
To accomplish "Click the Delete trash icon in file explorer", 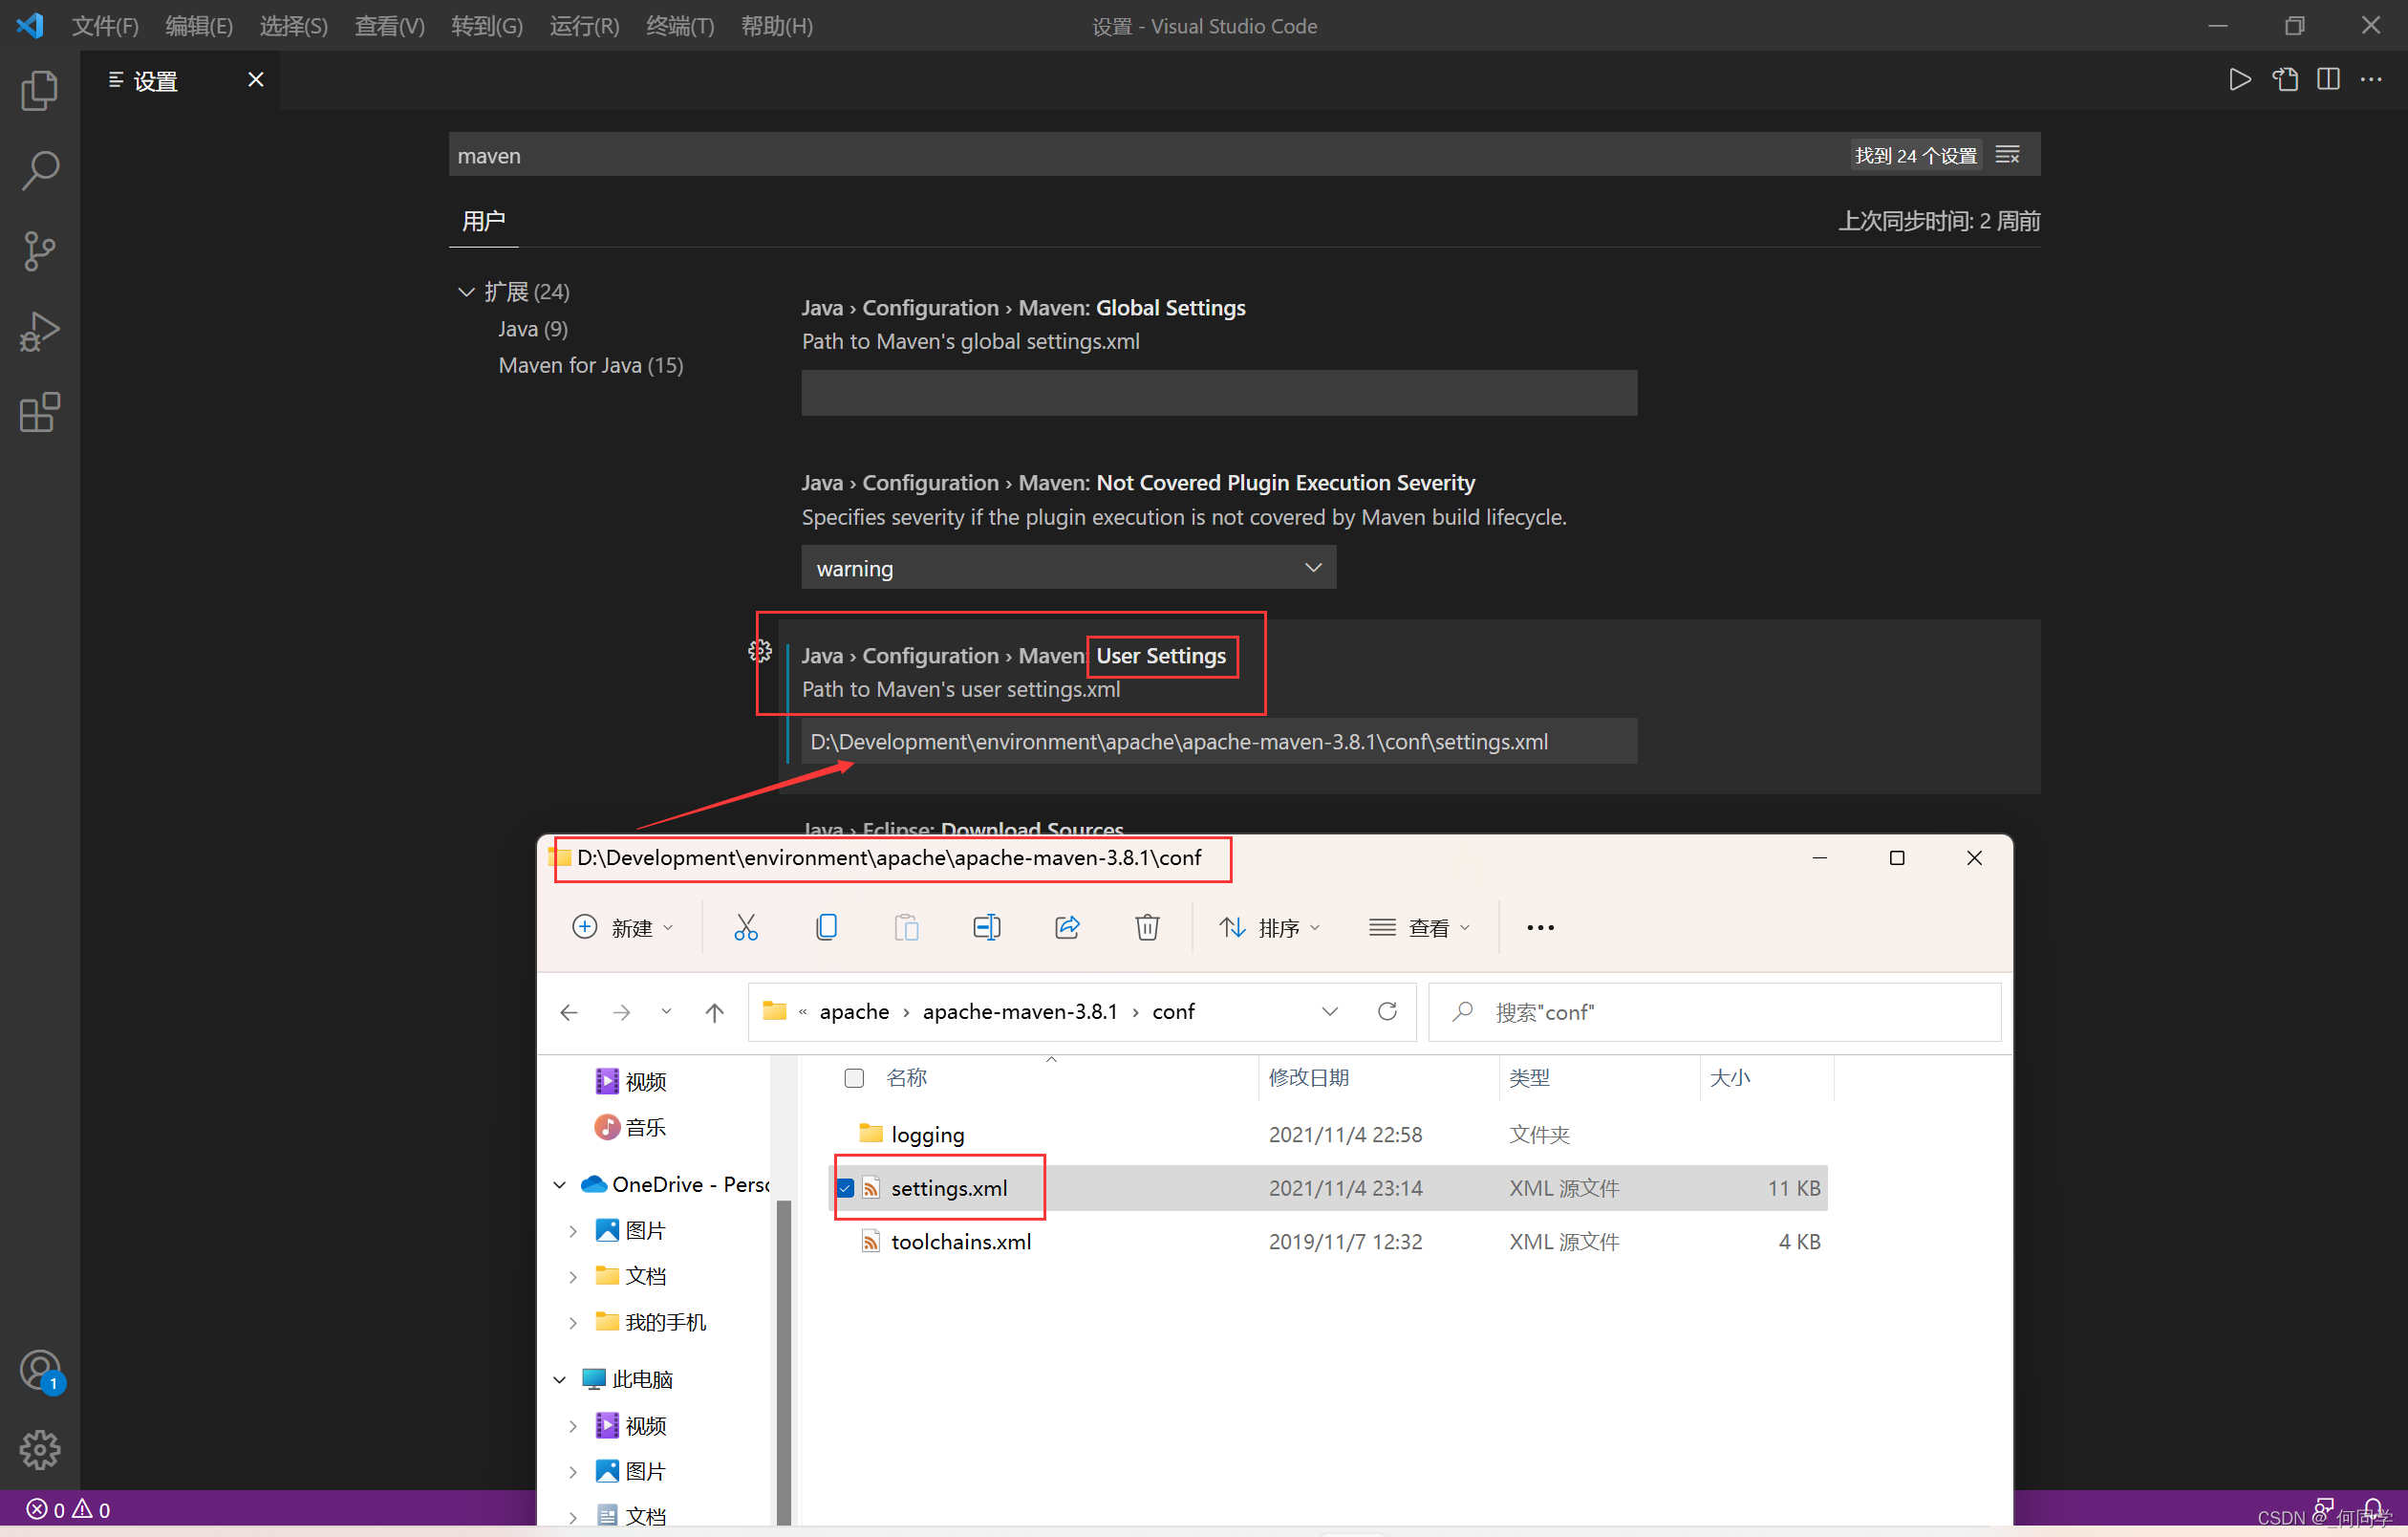I will (x=1147, y=927).
